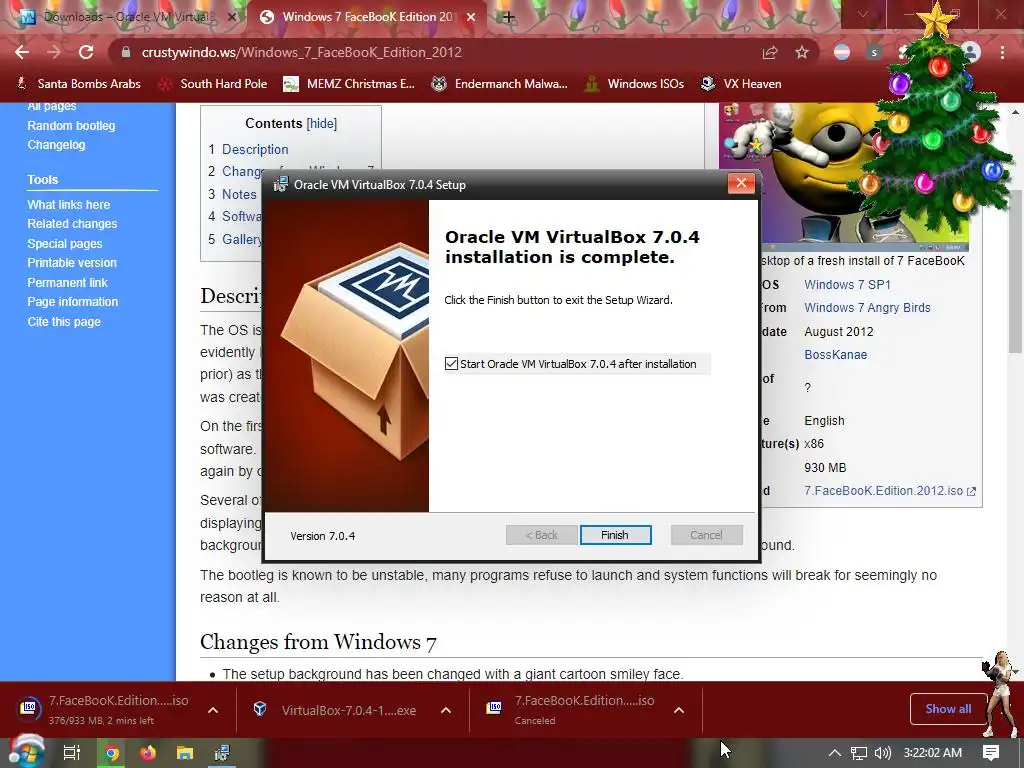Click the ISO icon of the downloading file

(28, 707)
